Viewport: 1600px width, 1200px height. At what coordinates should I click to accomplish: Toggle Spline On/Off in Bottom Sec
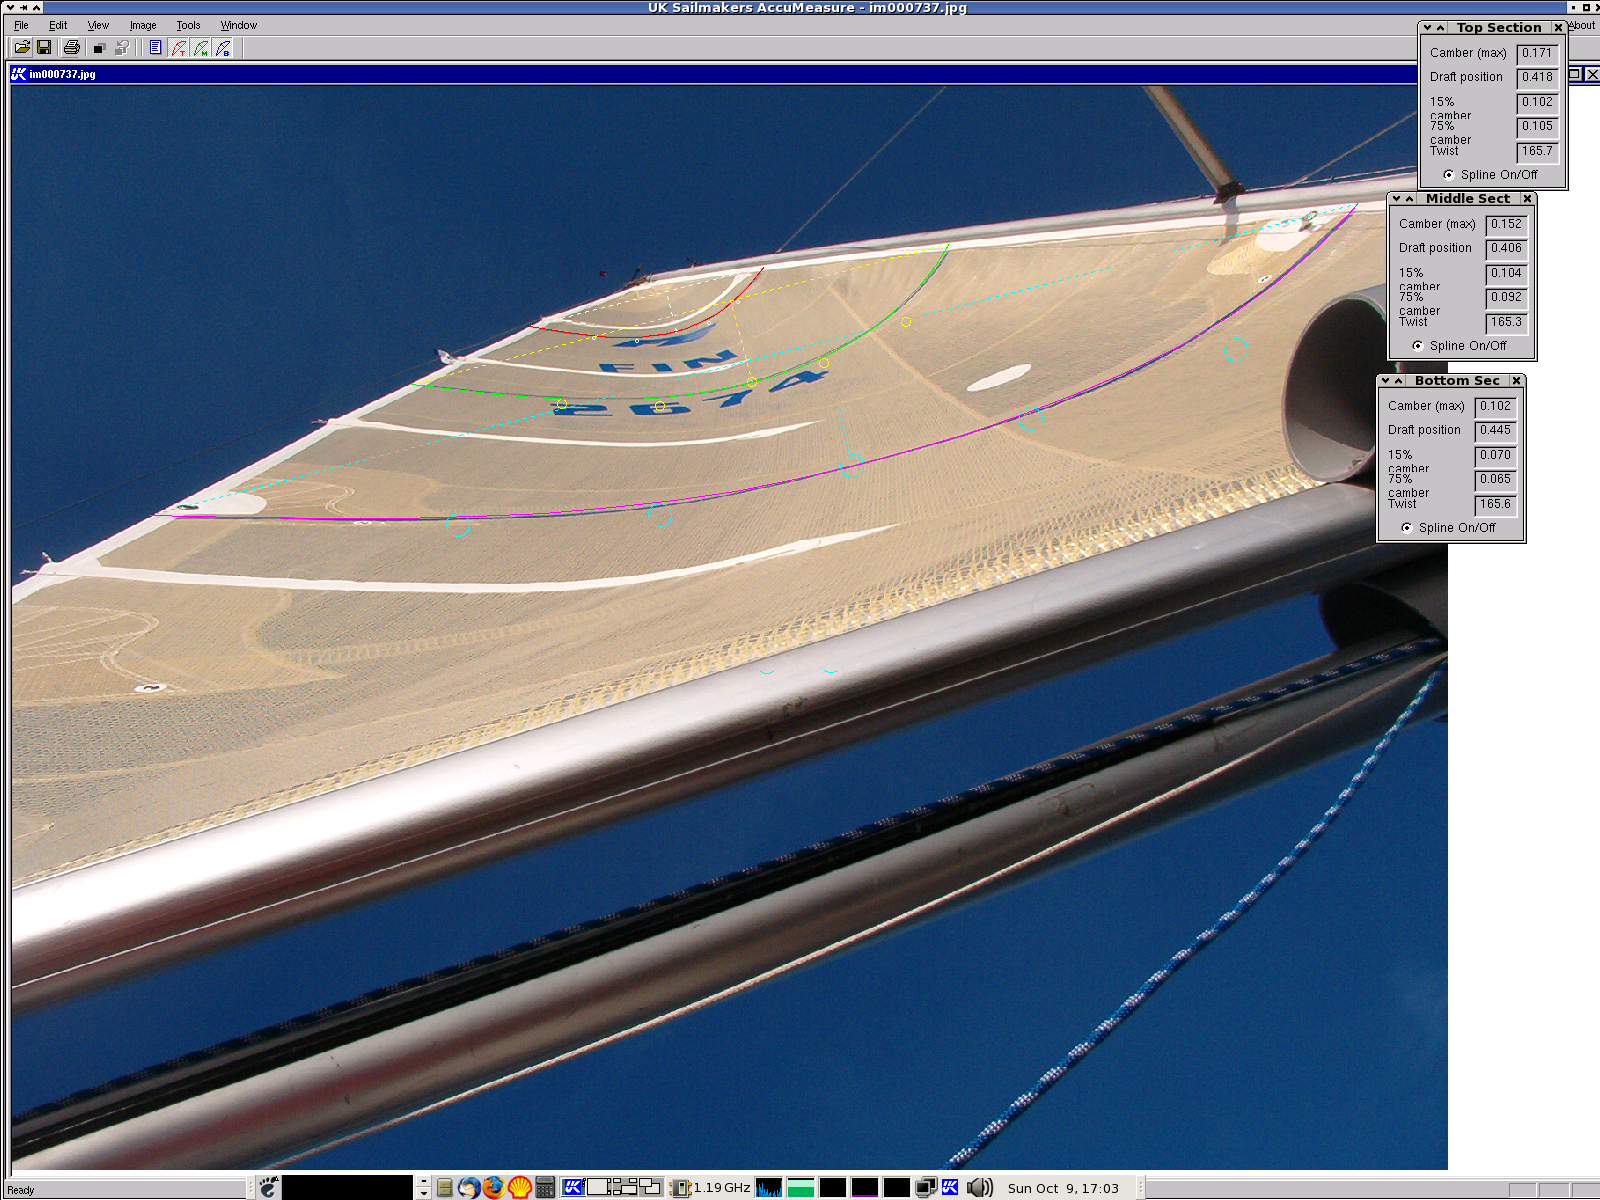tap(1447, 528)
